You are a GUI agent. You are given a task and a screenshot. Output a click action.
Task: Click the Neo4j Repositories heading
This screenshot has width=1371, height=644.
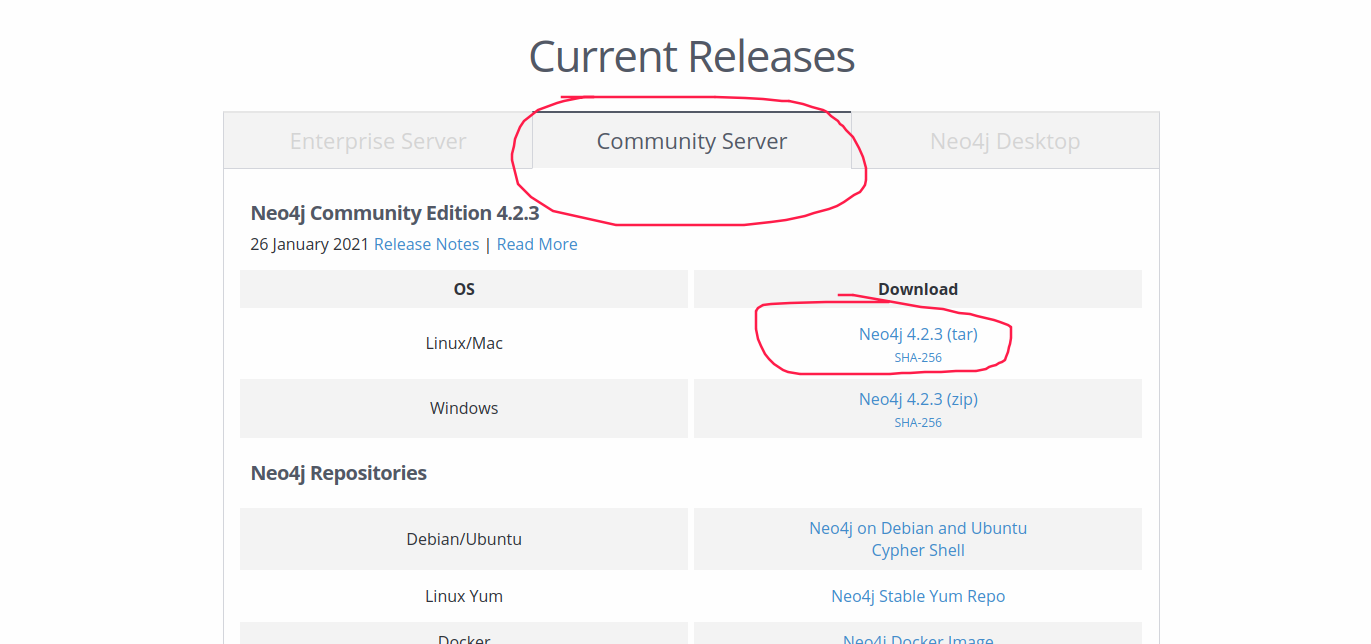pos(338,472)
